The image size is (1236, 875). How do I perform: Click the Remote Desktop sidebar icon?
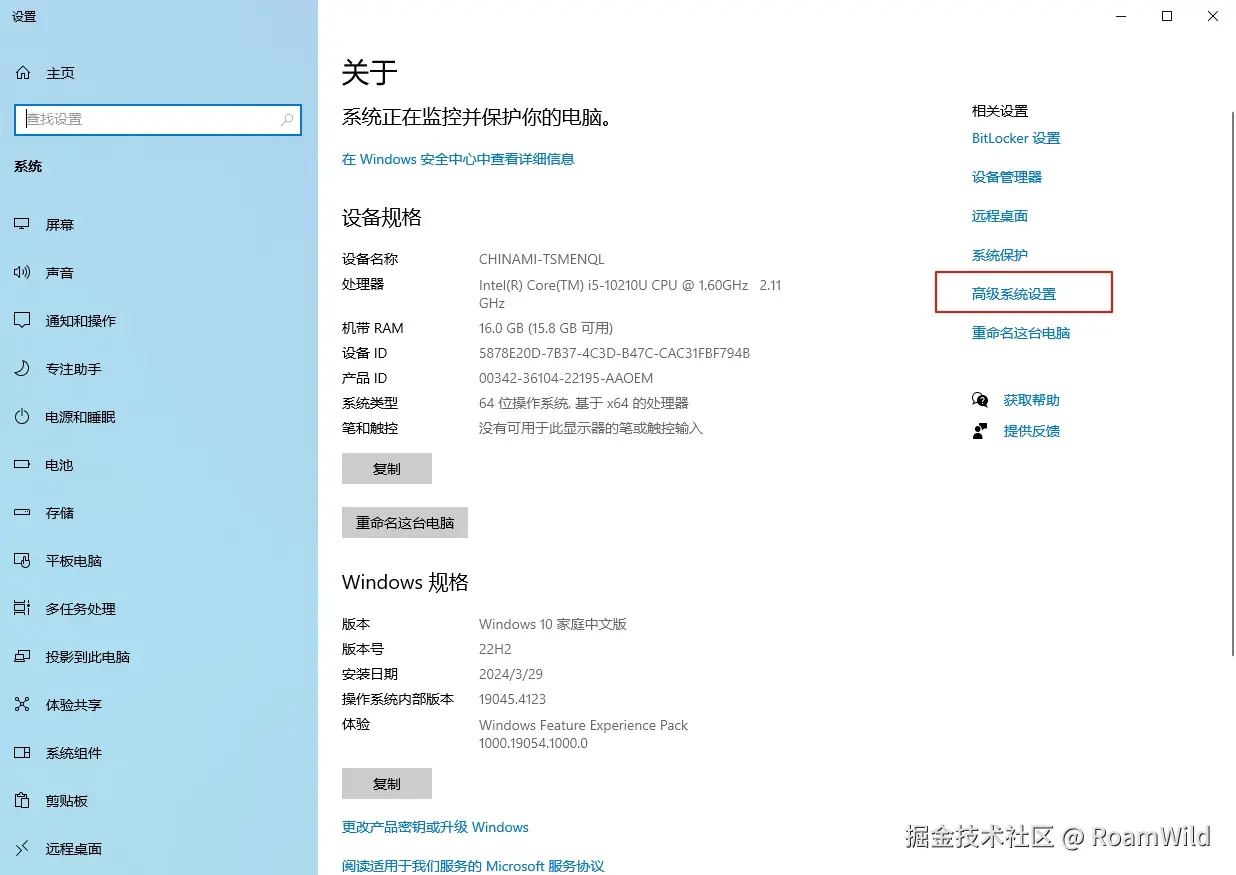pos(22,849)
